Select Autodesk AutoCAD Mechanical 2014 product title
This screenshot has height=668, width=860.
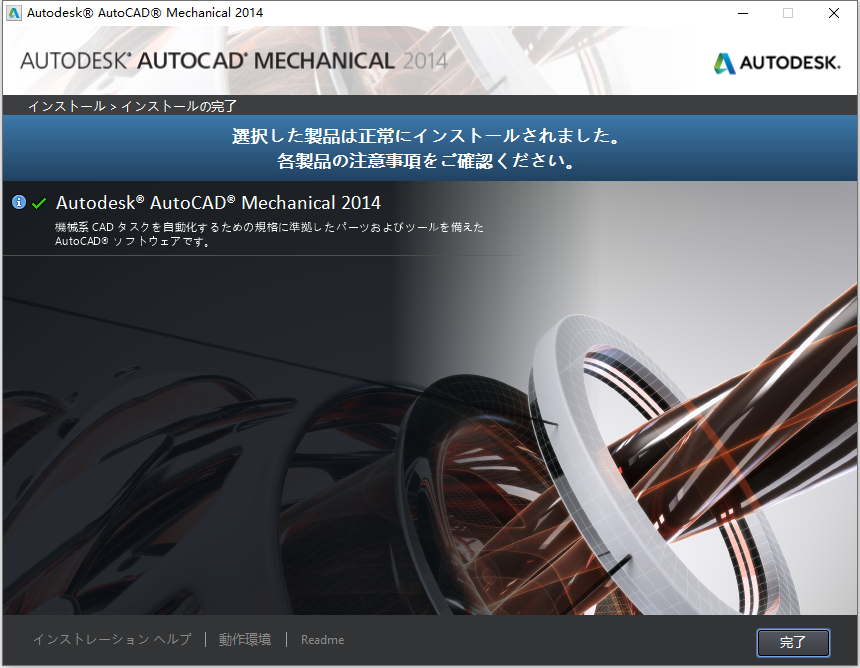click(x=218, y=203)
